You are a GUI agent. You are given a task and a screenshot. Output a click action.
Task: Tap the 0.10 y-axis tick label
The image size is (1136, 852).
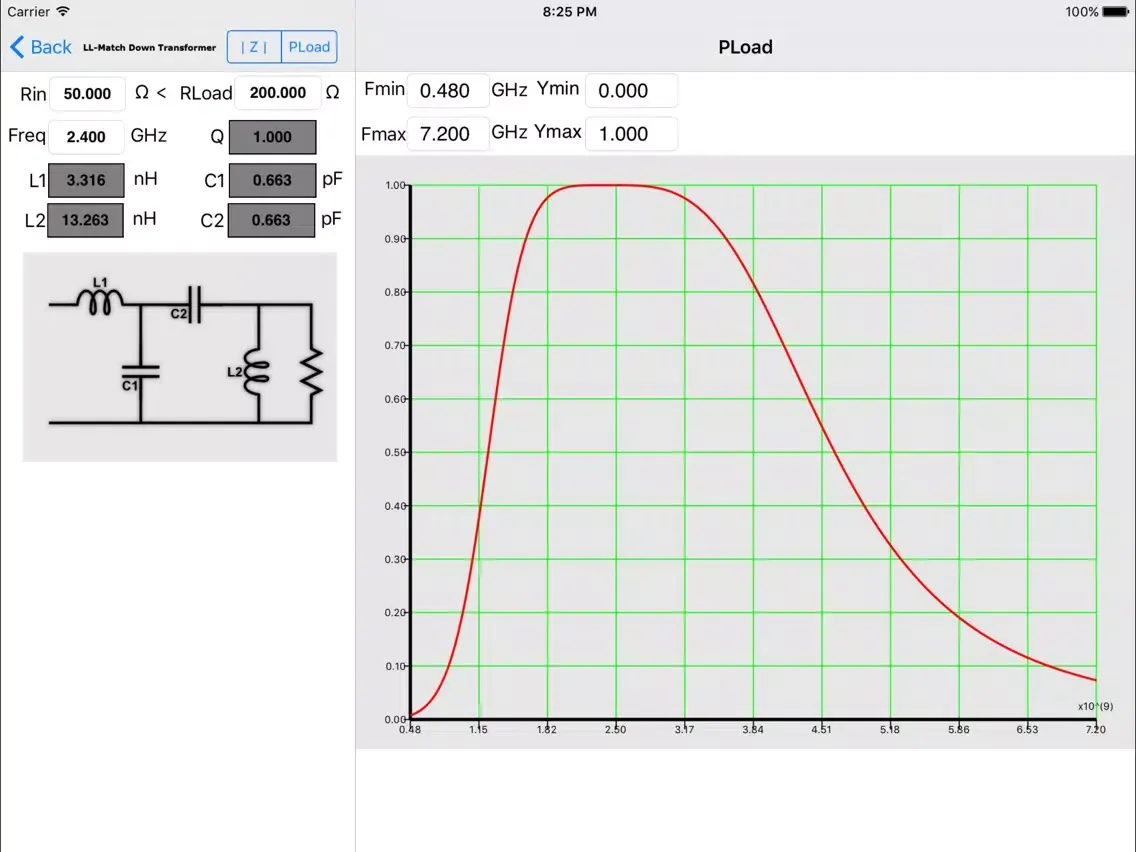click(x=395, y=666)
